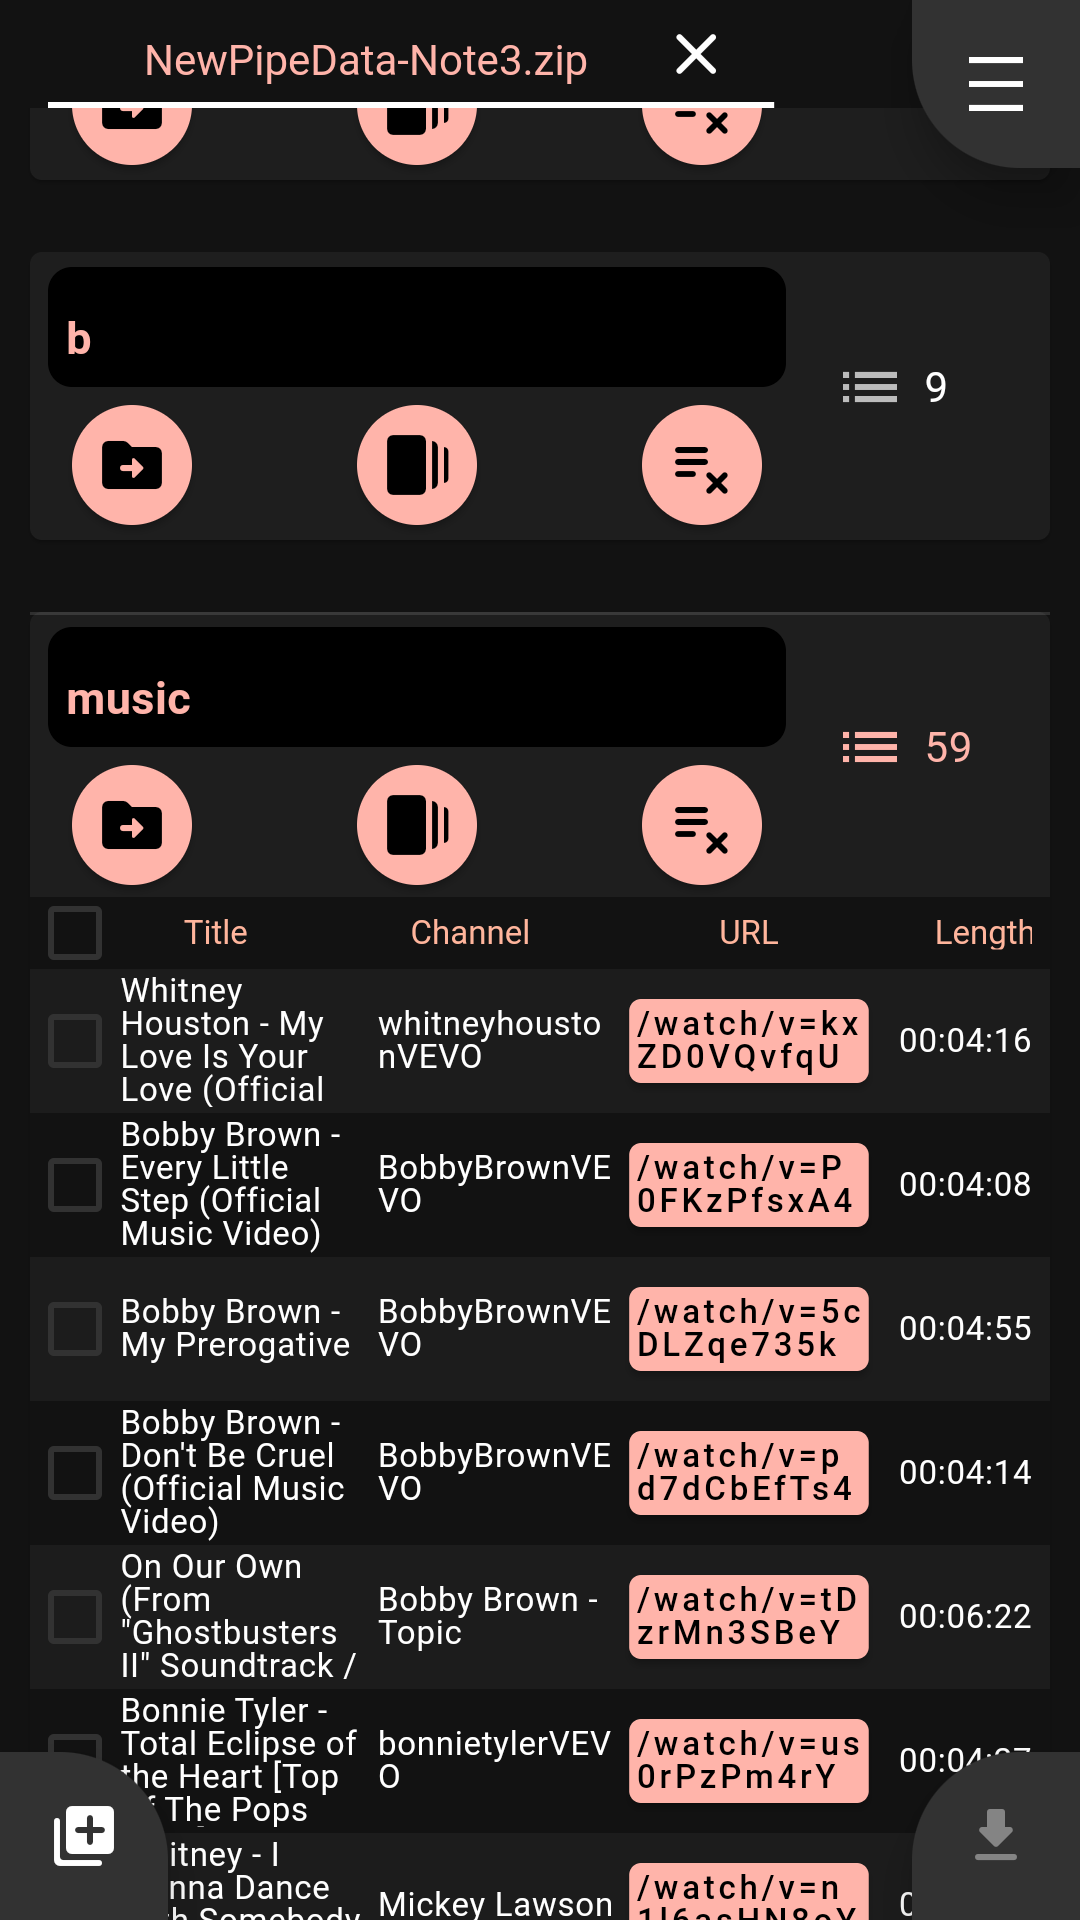Tap the list-remove icon for music playlist
Viewport: 1080px width, 1920px height.
[x=701, y=825]
